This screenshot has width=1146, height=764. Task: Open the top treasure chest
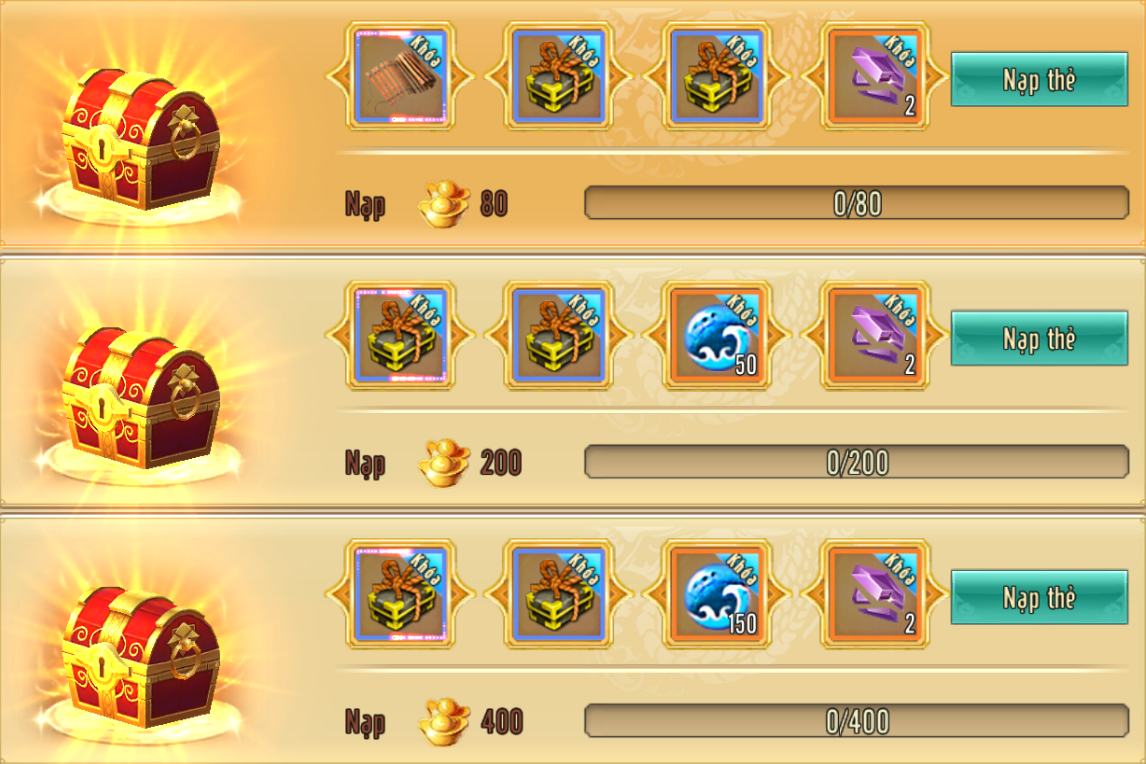click(141, 139)
